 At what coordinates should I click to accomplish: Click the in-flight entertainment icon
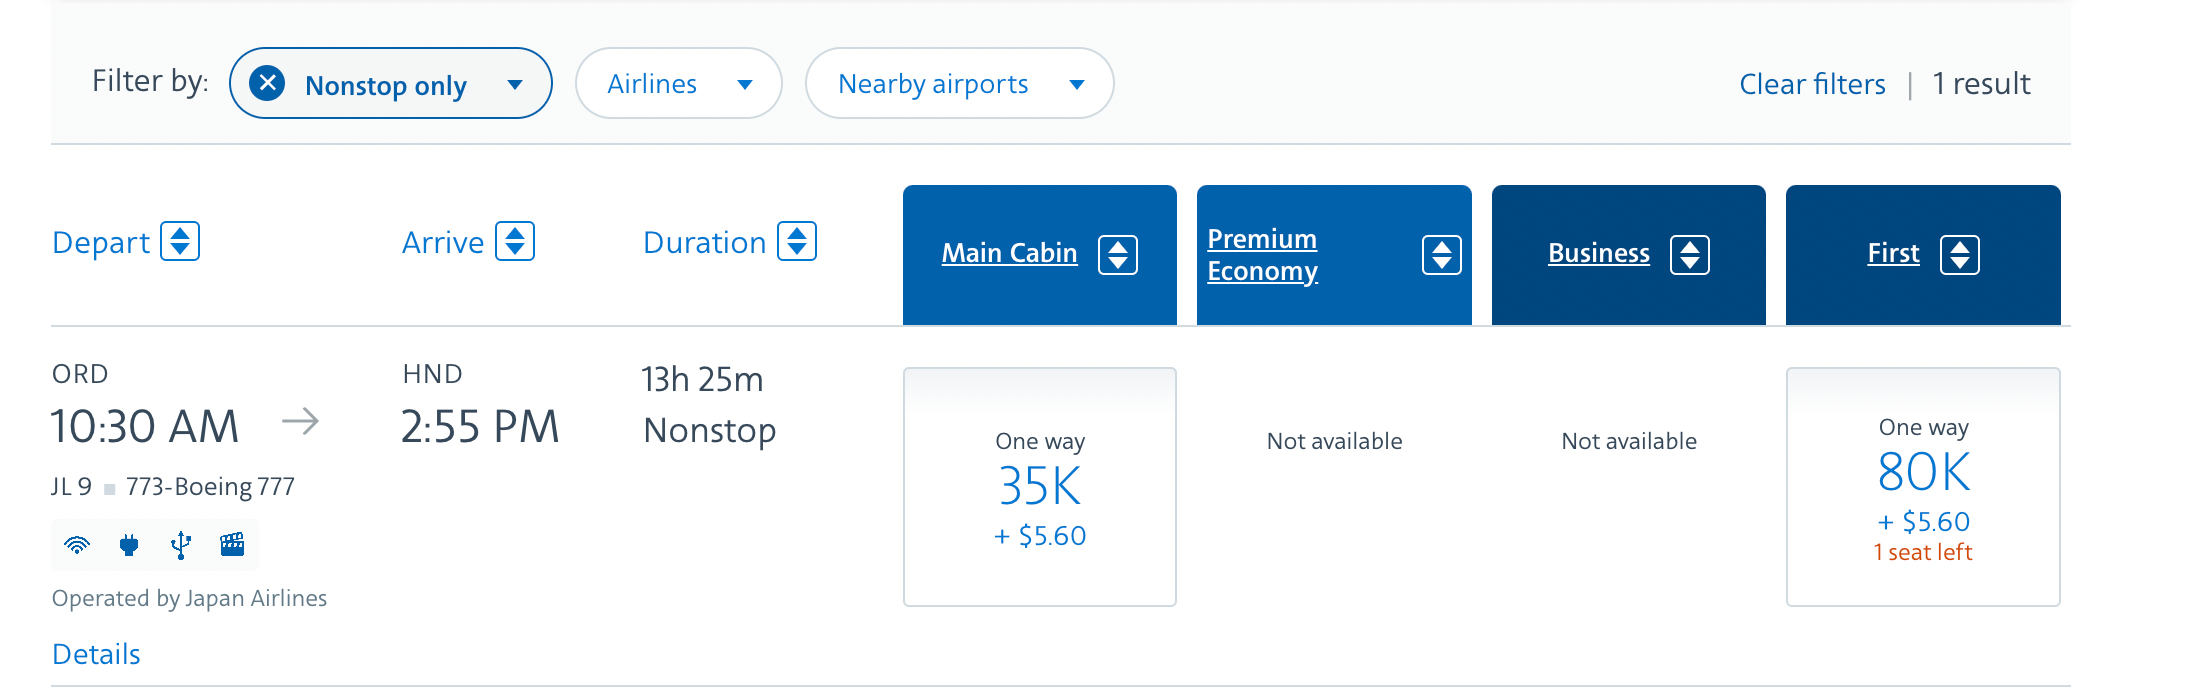232,544
